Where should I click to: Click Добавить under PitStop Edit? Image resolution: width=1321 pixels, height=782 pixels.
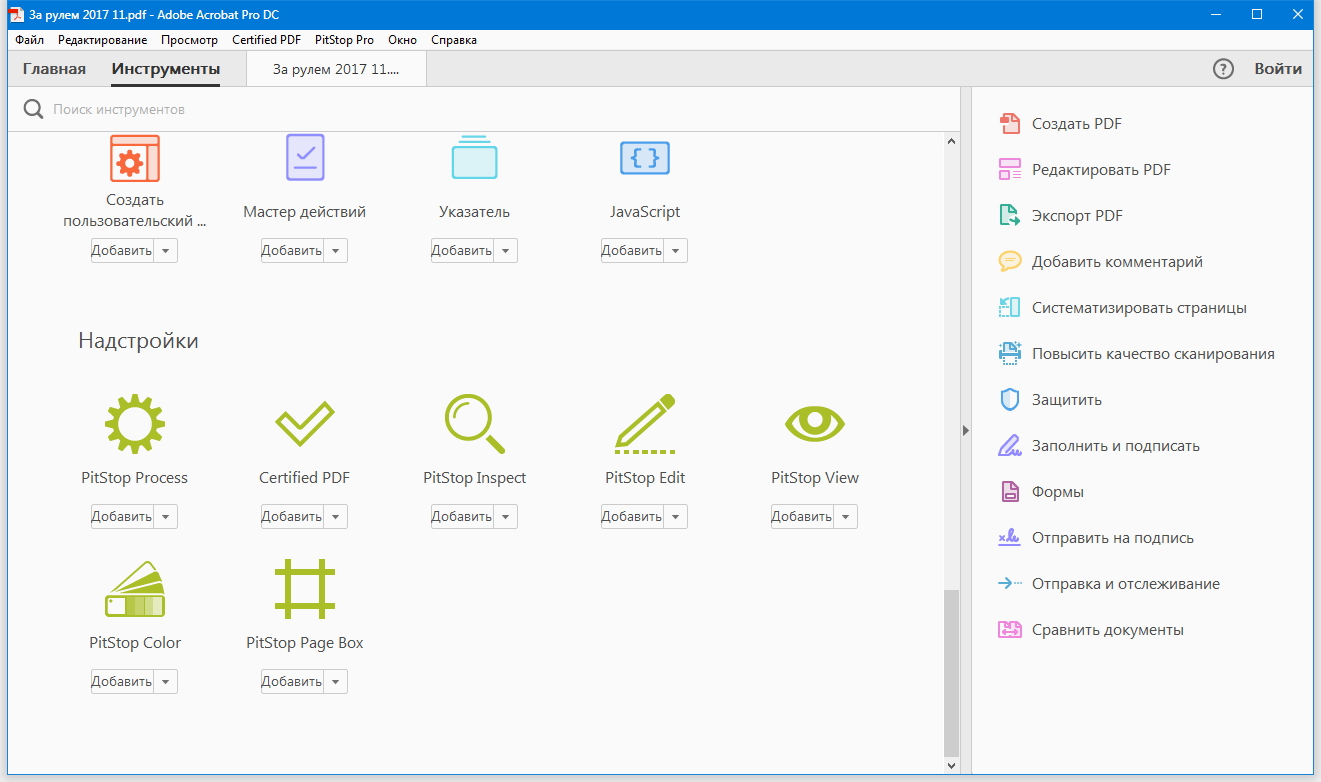tap(632, 517)
